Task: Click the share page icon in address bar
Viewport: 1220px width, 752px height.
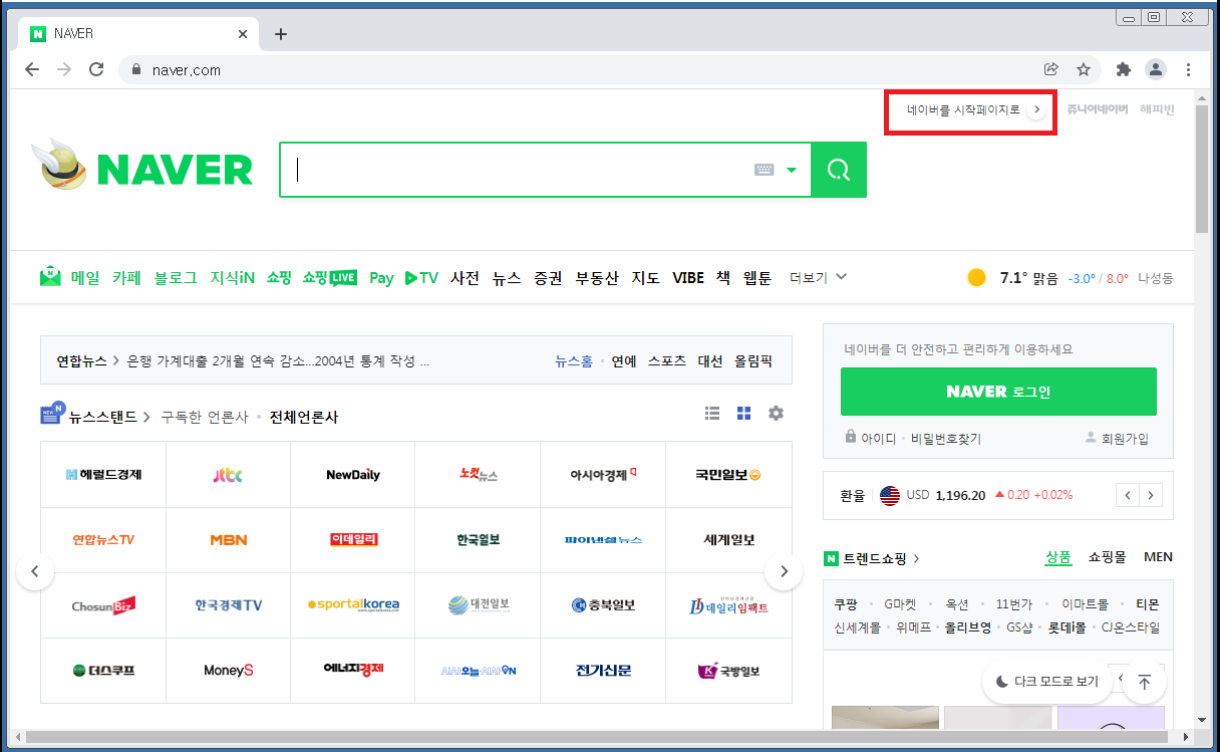Action: point(1051,69)
